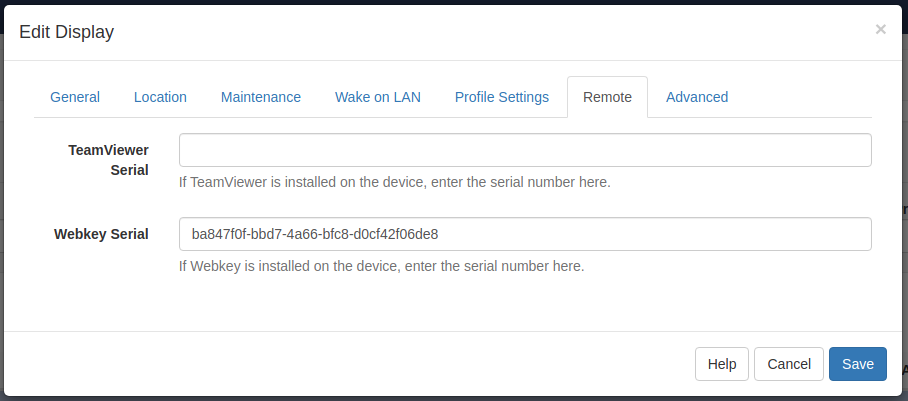This screenshot has width=908, height=401.
Task: Open the Location tab
Action: coord(160,97)
